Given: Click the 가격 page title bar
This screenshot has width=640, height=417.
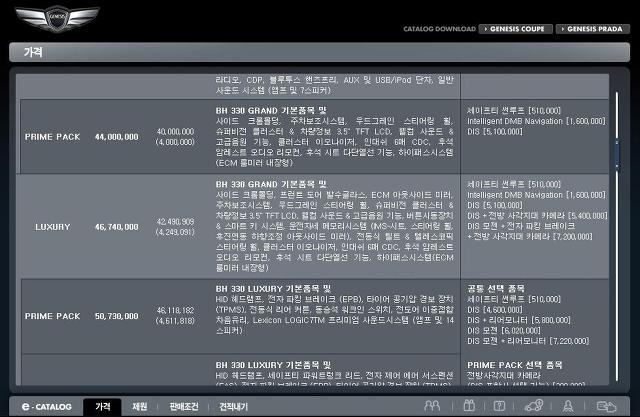Looking at the screenshot, I should coord(319,52).
